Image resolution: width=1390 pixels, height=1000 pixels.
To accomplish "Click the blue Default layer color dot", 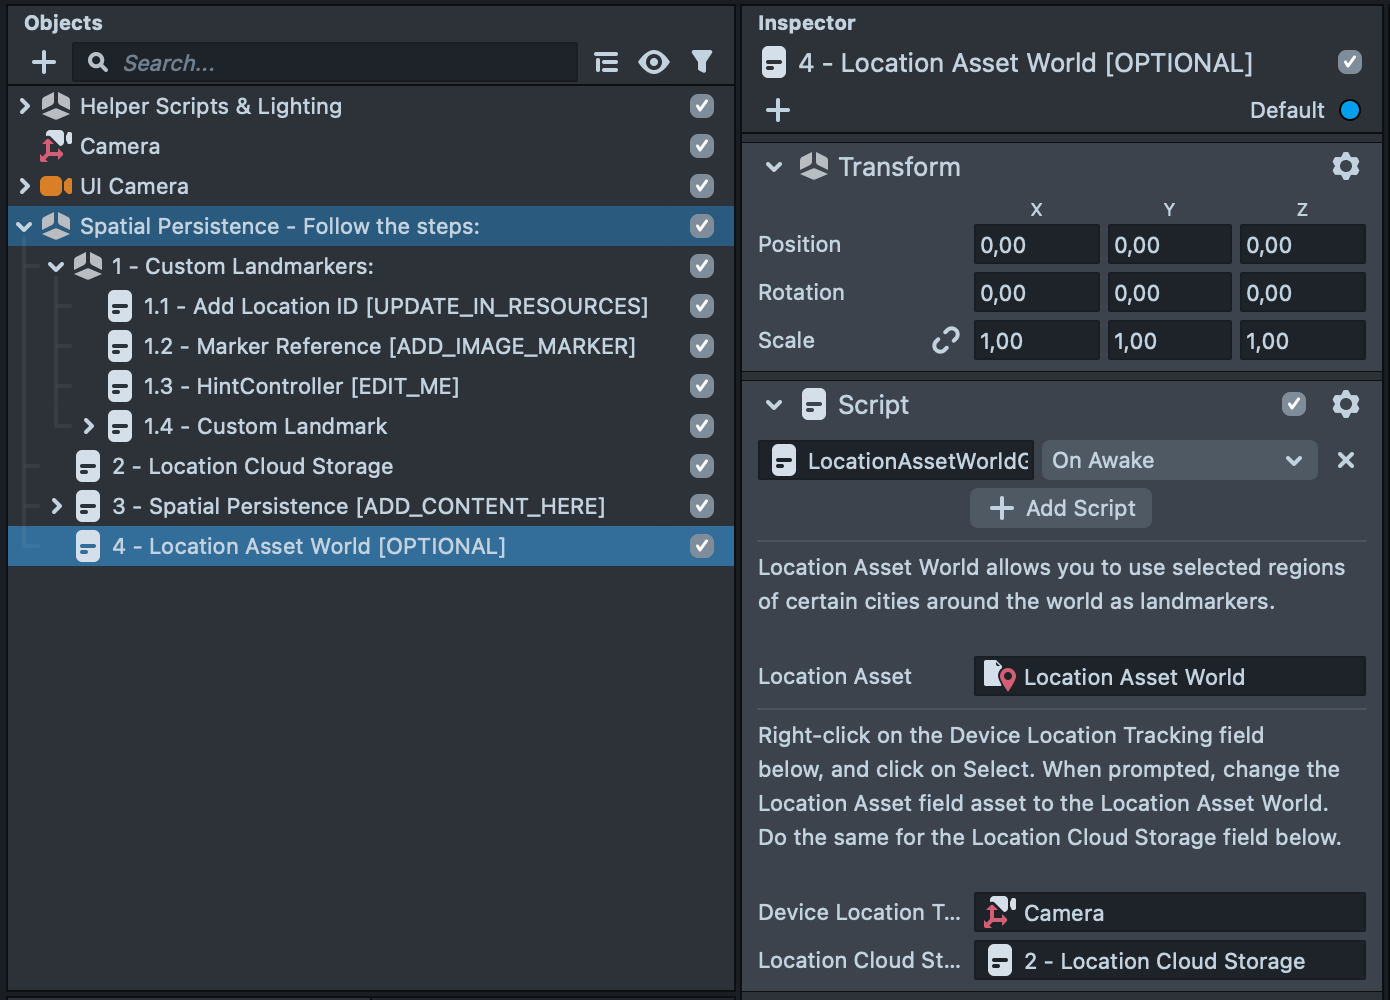I will [1350, 110].
